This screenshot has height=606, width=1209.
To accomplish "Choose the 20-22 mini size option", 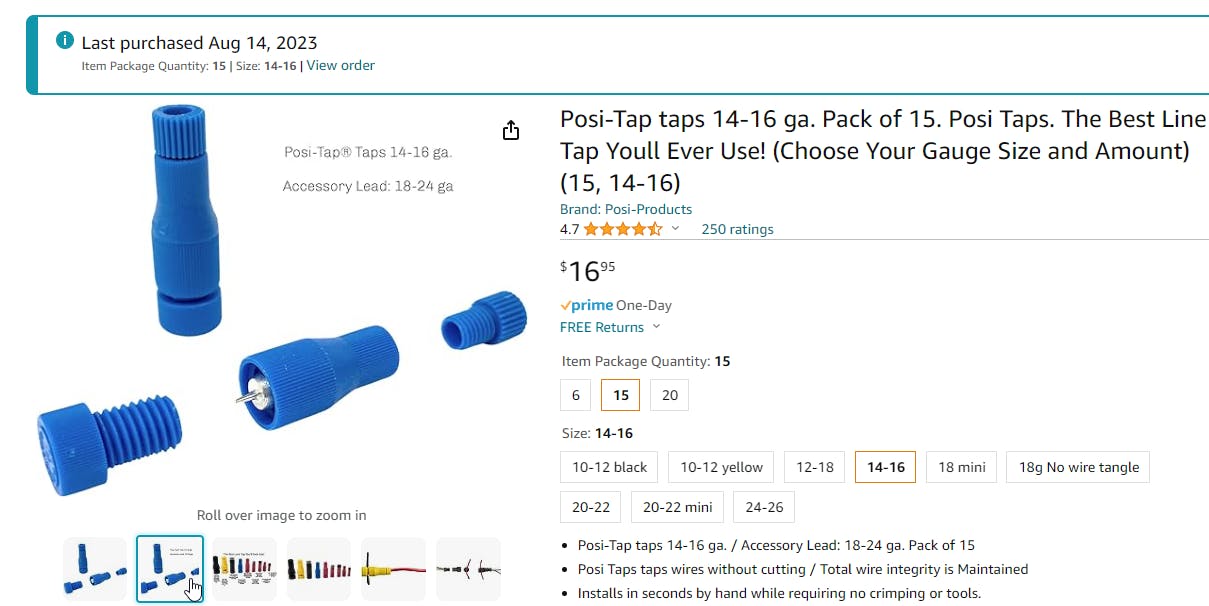I will point(676,507).
